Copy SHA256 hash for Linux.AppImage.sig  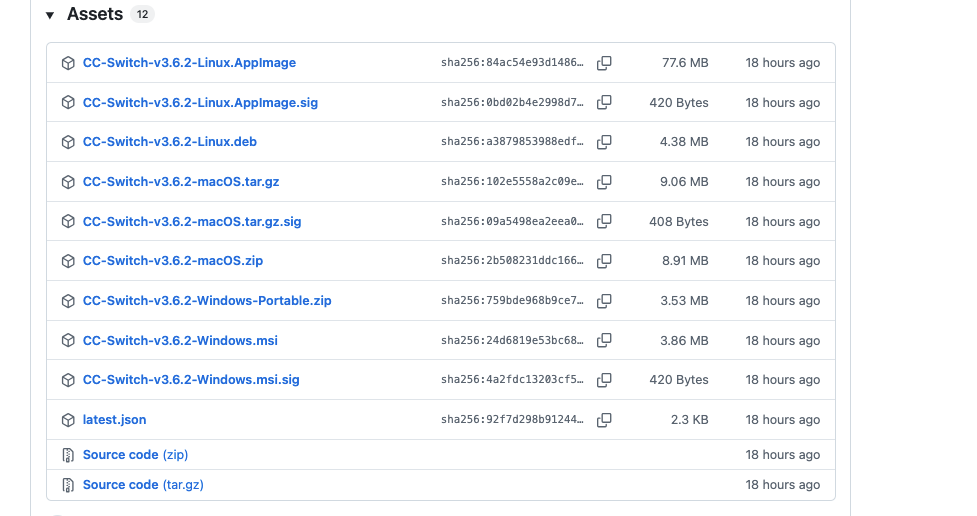point(604,103)
